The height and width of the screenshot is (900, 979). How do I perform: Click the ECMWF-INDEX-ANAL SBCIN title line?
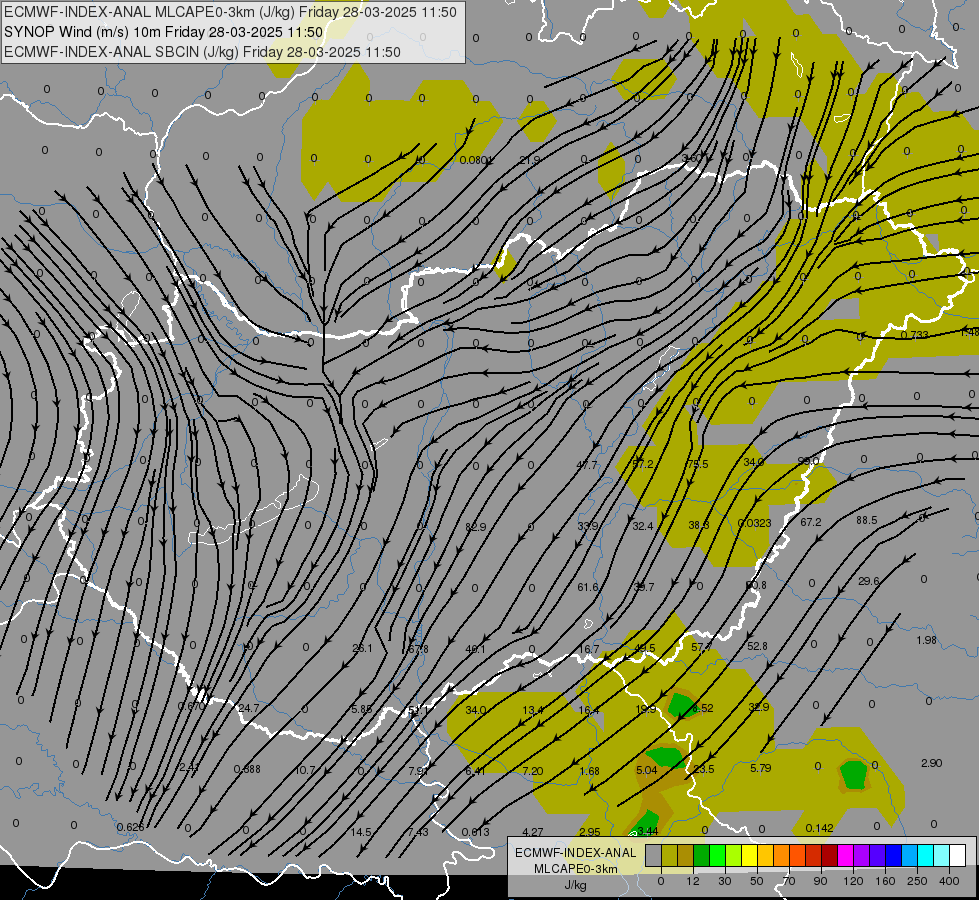pos(202,52)
